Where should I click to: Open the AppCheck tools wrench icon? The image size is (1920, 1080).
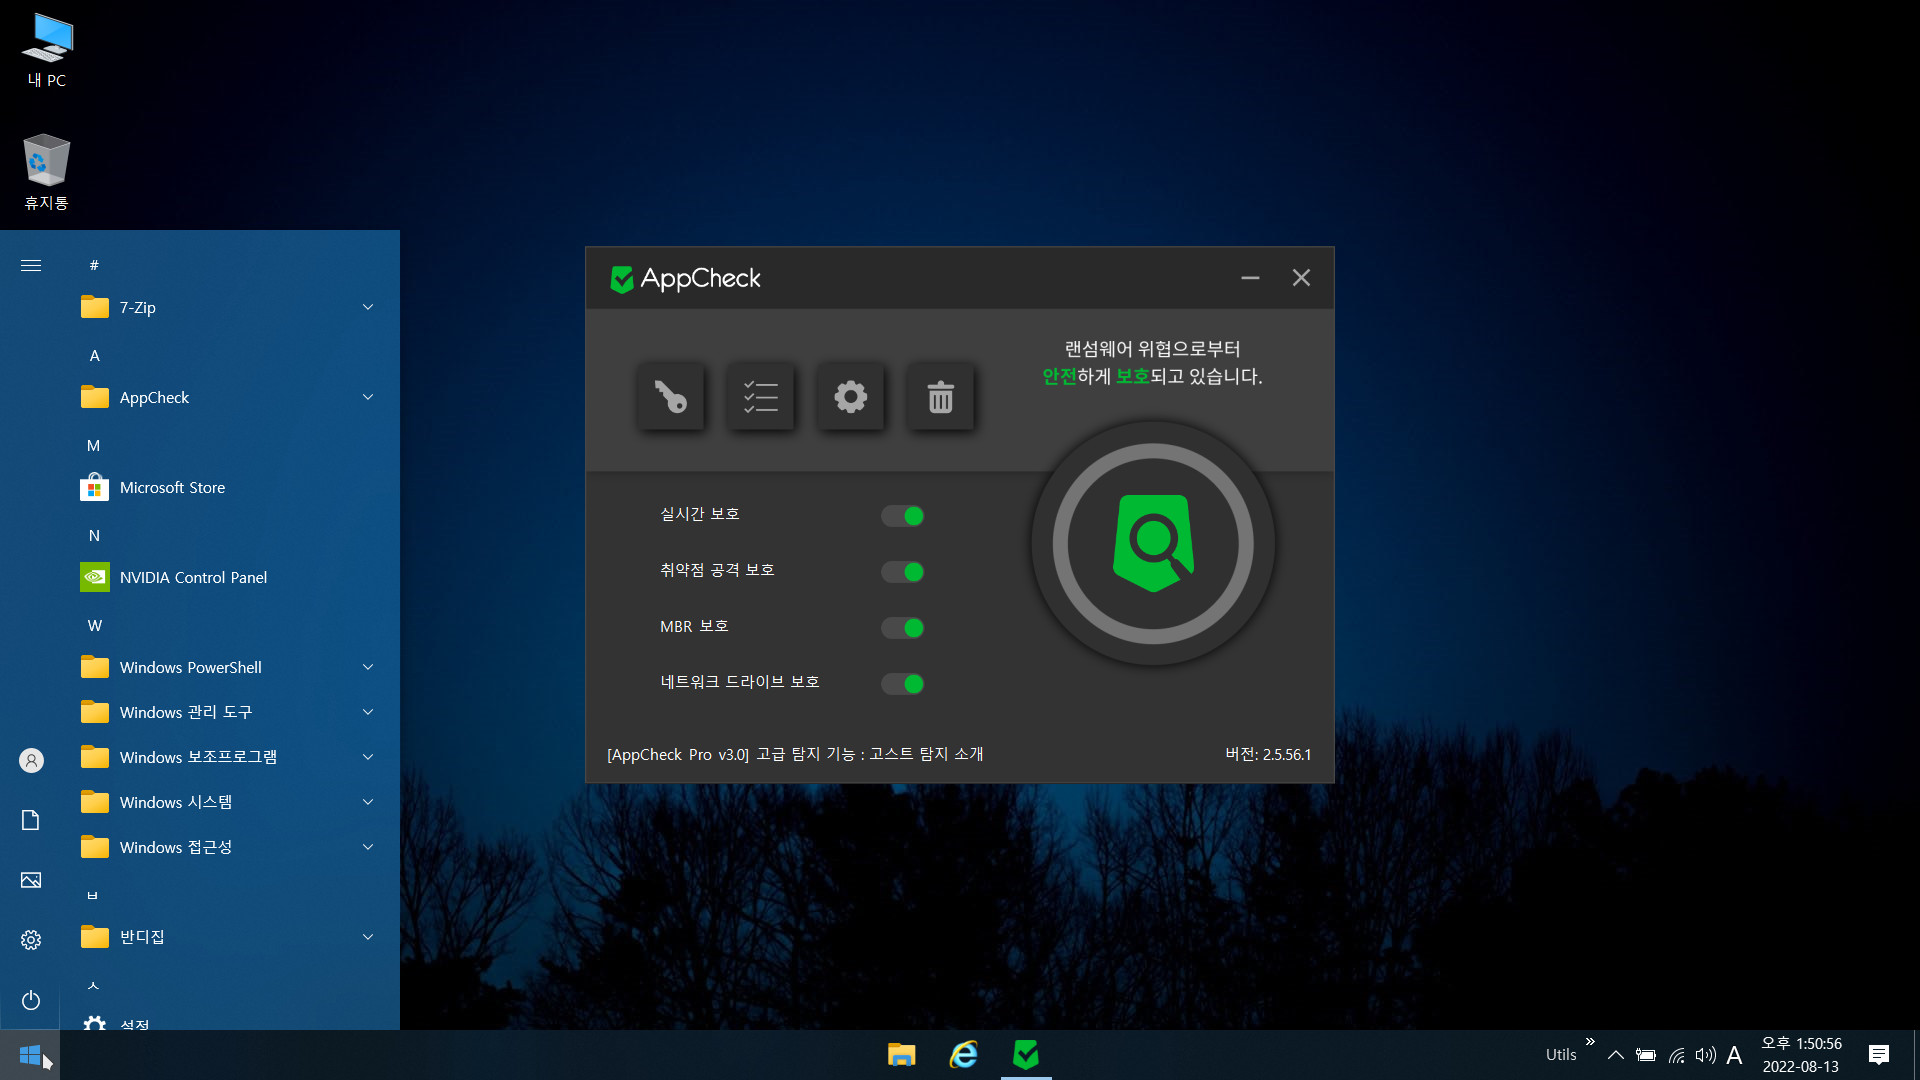[670, 397]
